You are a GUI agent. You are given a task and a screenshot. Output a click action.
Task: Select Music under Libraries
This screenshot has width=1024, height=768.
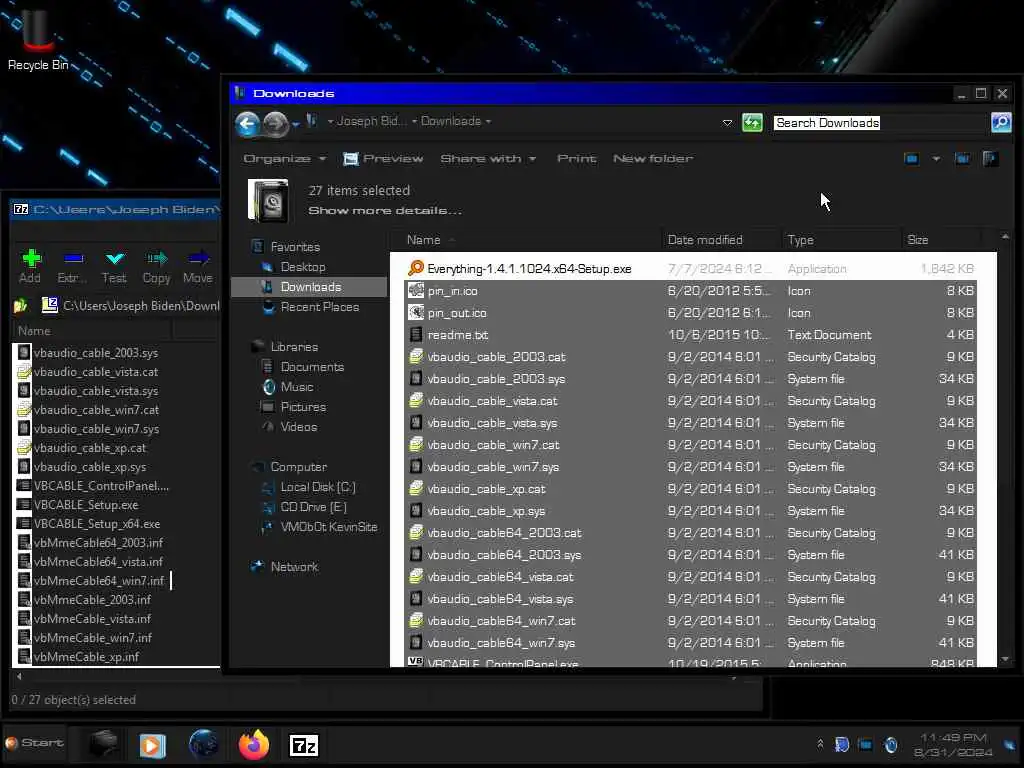(297, 387)
